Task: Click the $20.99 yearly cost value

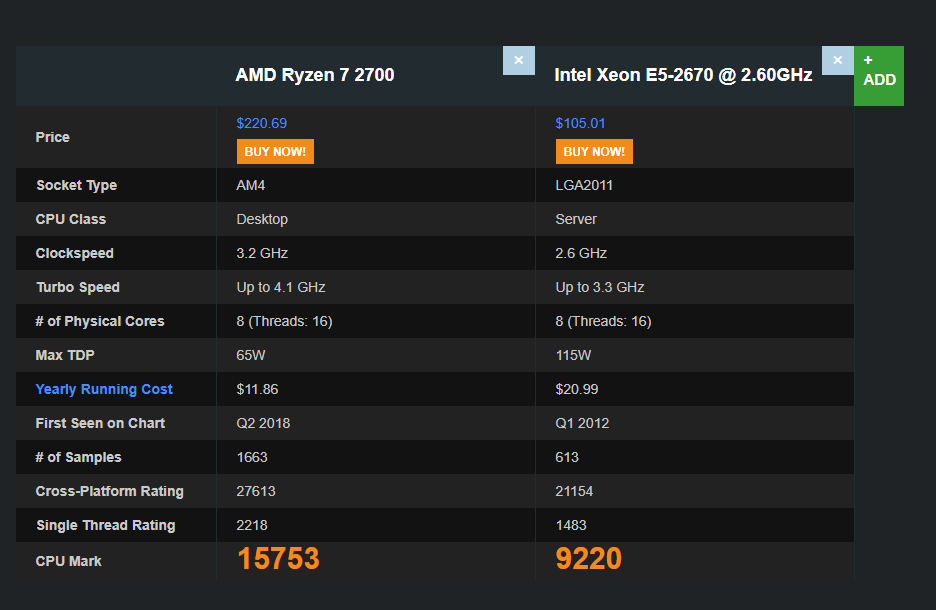Action: [577, 390]
